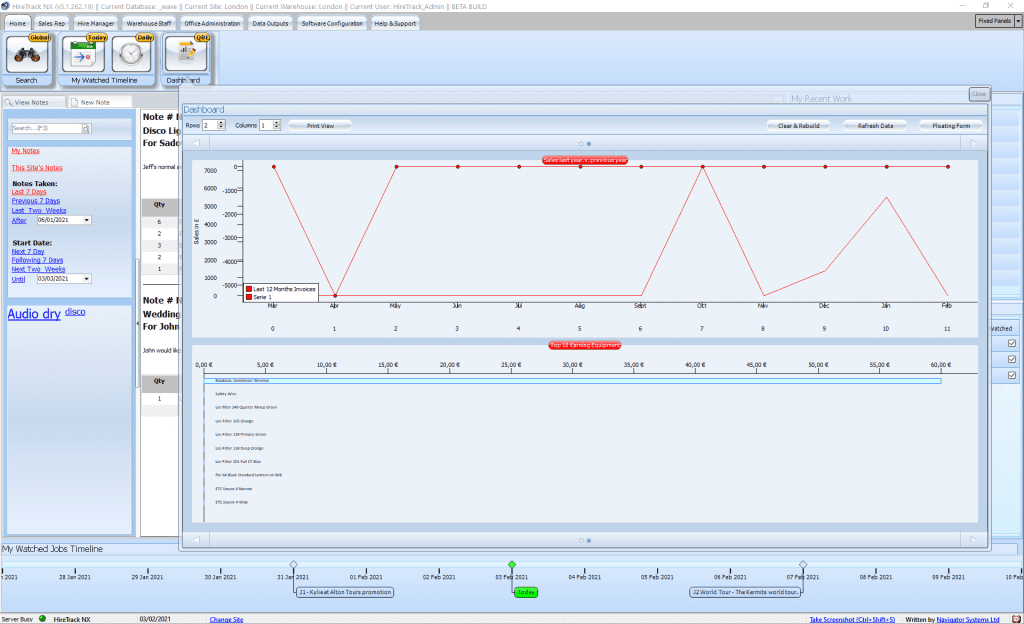Click red Last 12 Months Invoices legend swatch
The image size is (1024, 624).
[249, 289]
